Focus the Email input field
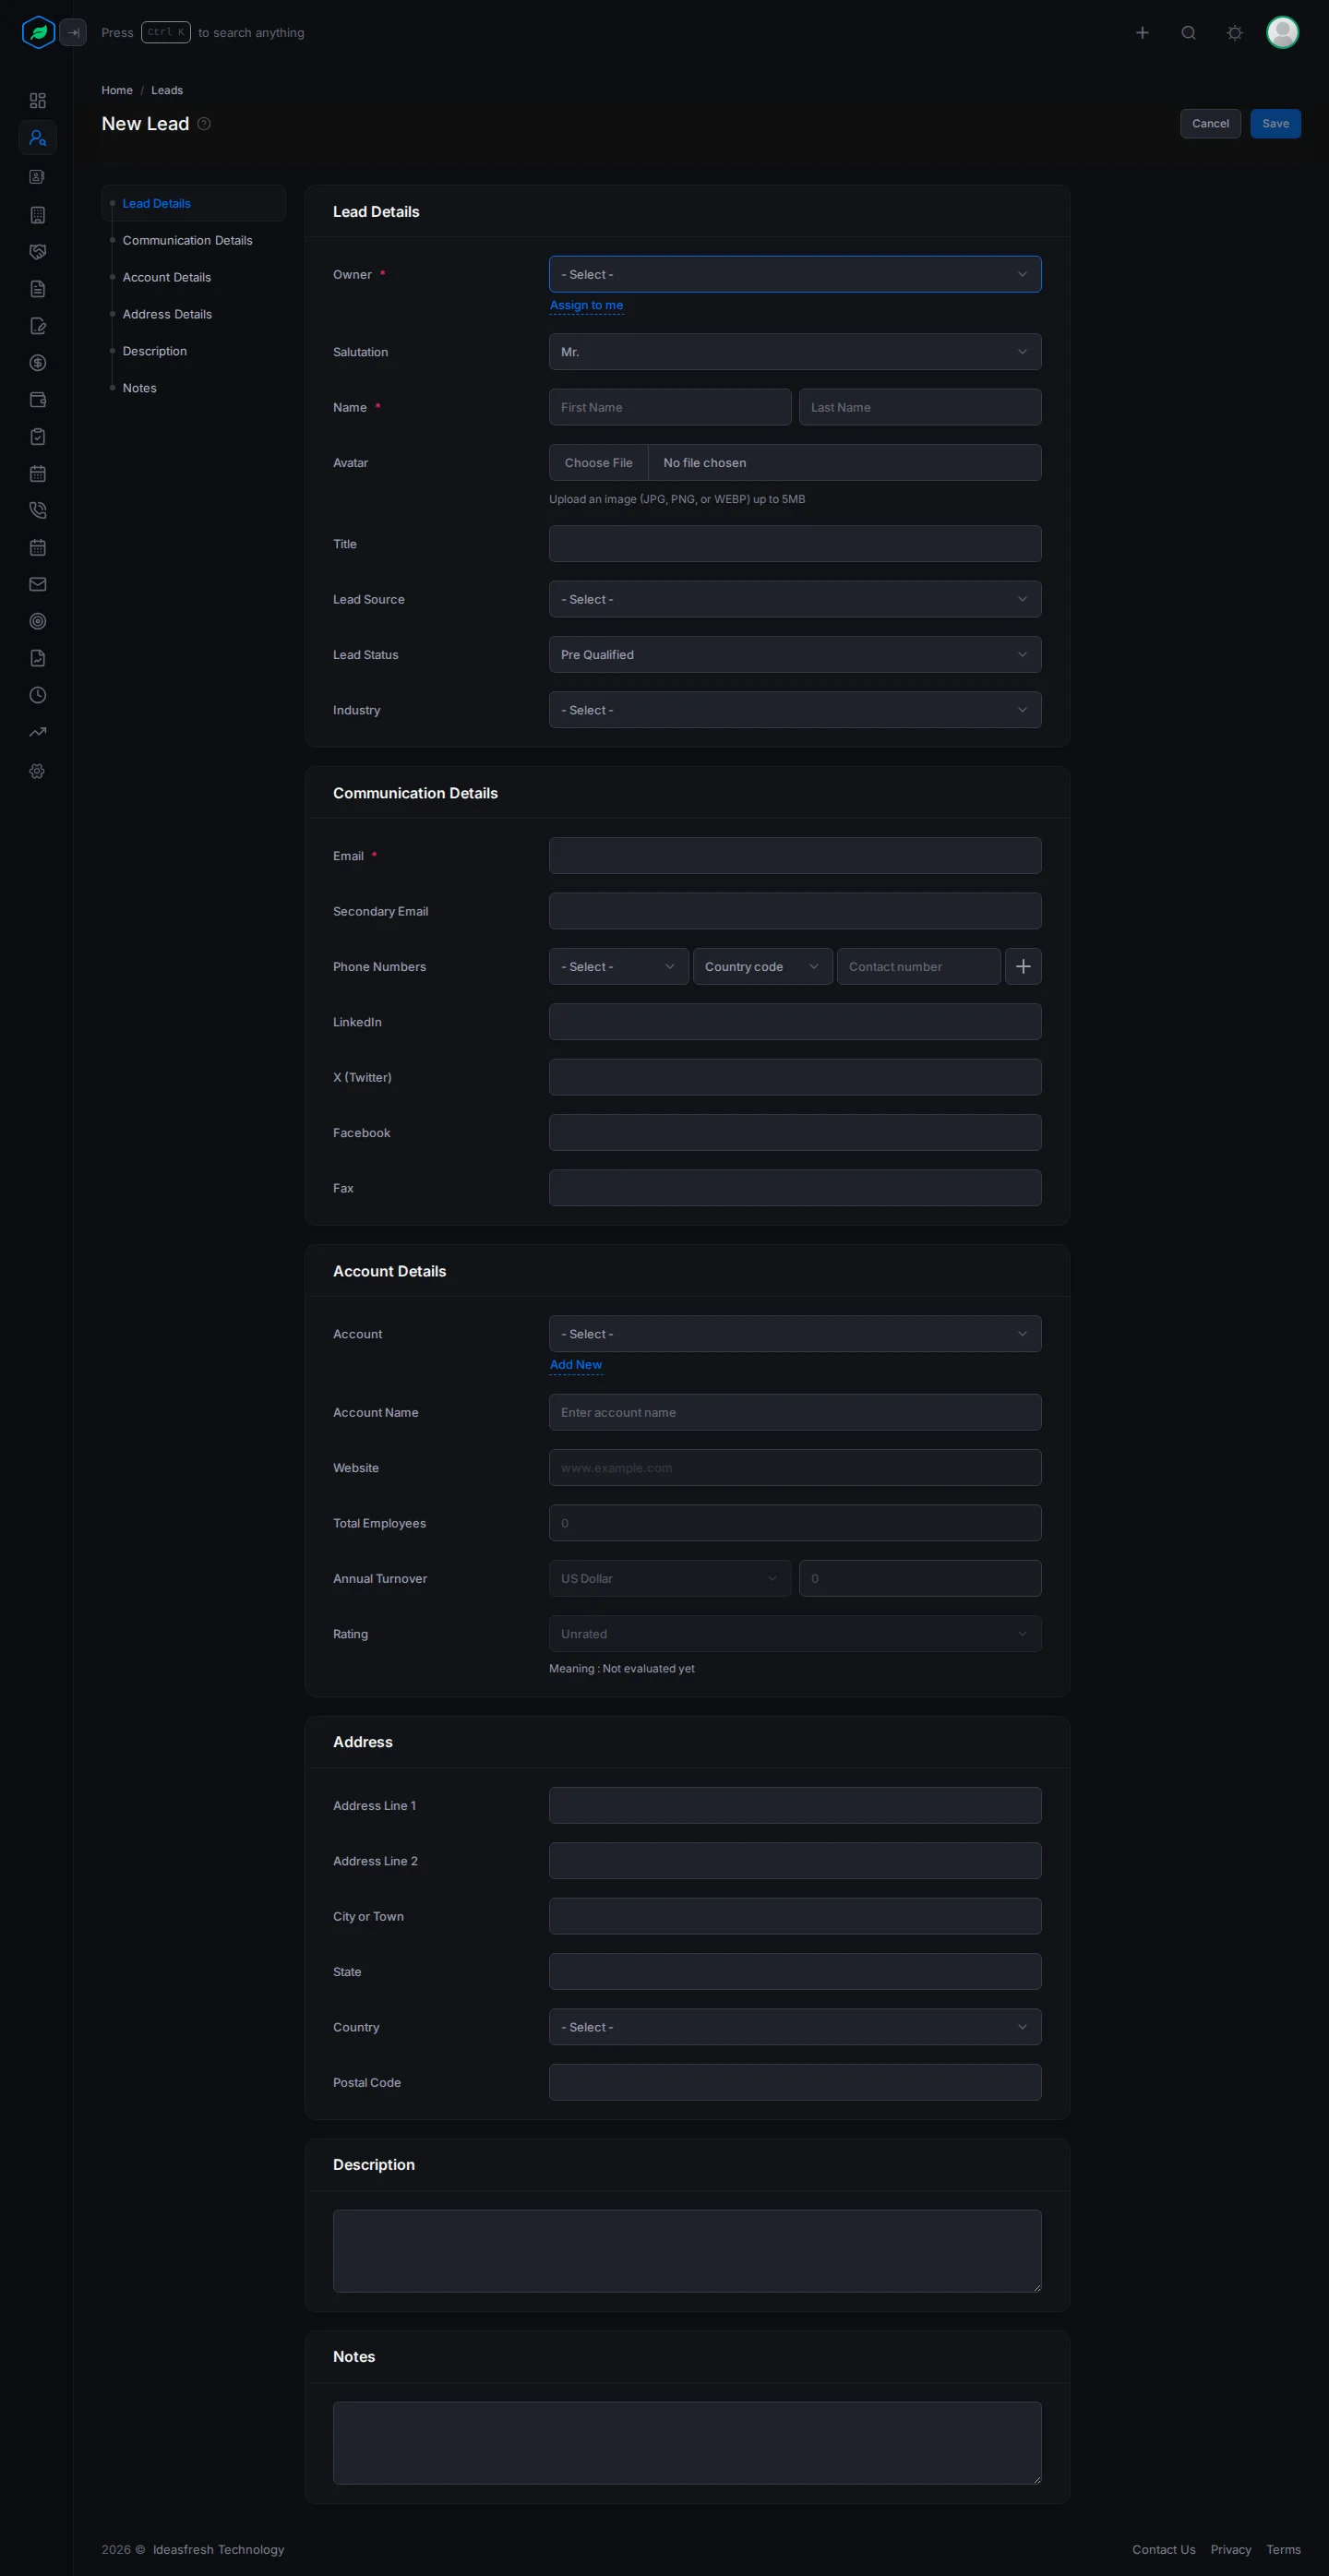The height and width of the screenshot is (2576, 1329). pyautogui.click(x=795, y=856)
